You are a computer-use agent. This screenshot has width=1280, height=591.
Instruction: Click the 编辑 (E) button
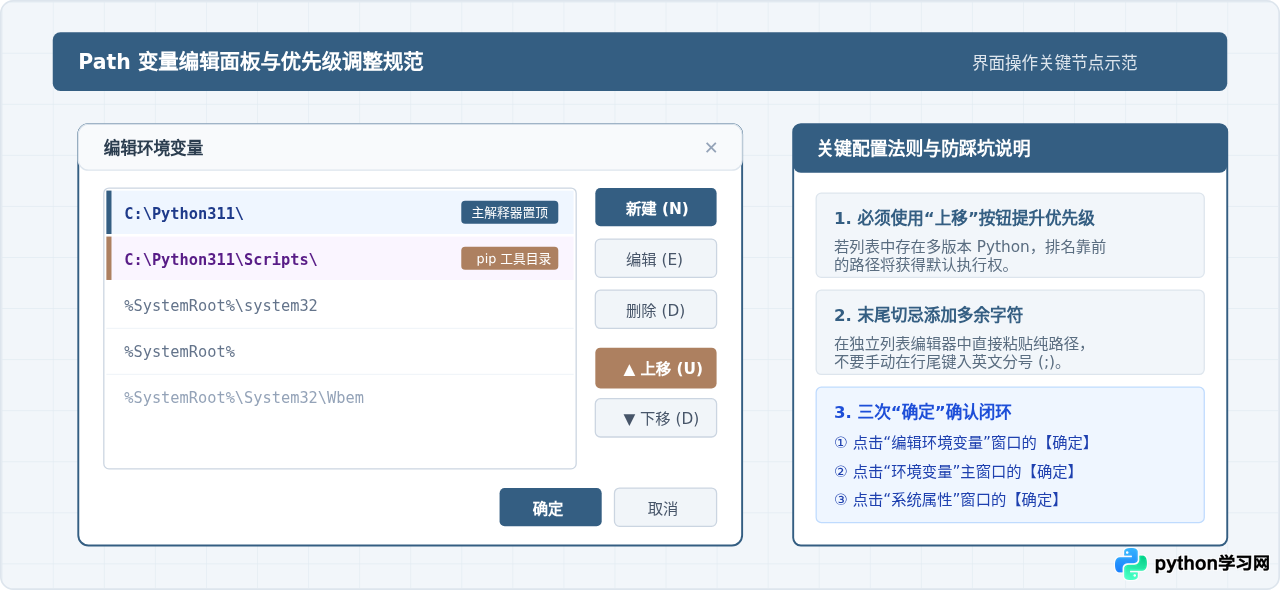tap(656, 258)
